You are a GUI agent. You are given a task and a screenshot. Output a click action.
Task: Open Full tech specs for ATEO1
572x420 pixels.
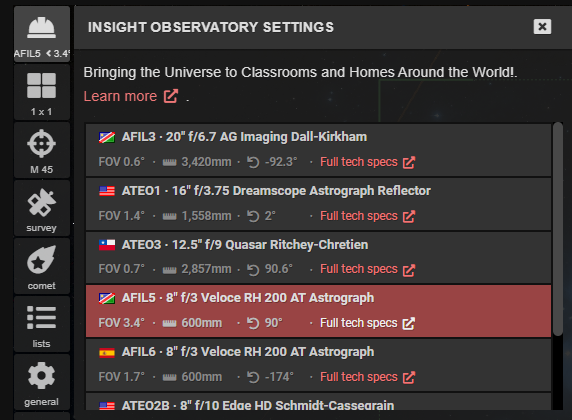coord(367,216)
